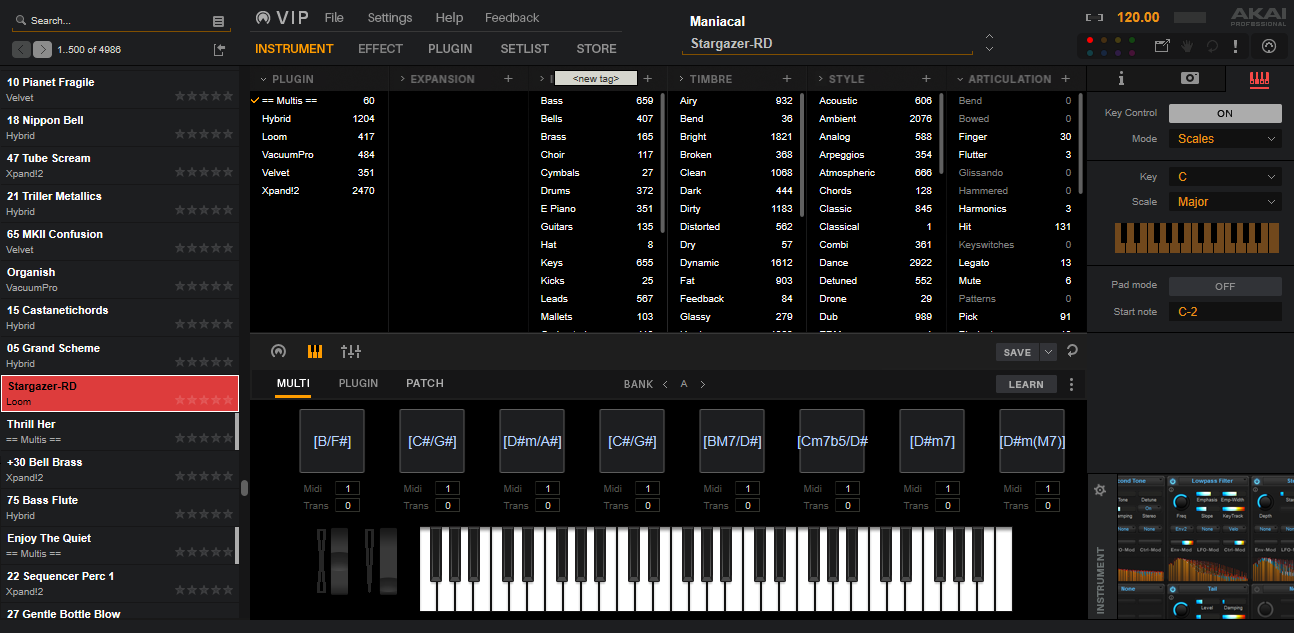Viewport: 1294px width, 633px height.
Task: Toggle the Key Control ON switch
Action: (x=1224, y=113)
